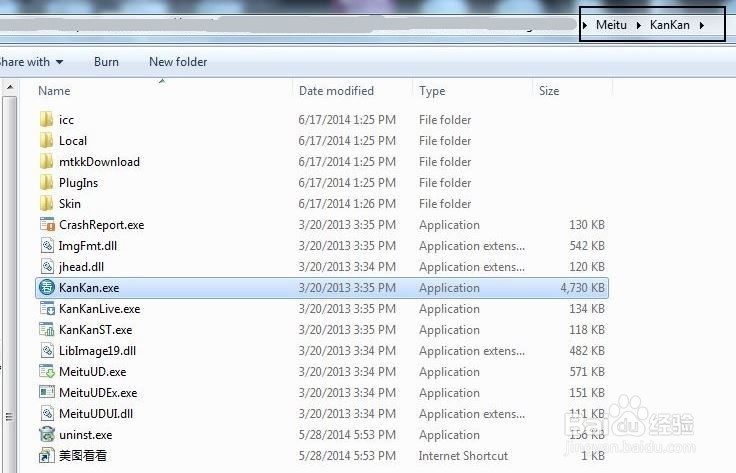Select the file name ImgFmt.dll
The image size is (736, 473).
point(88,246)
